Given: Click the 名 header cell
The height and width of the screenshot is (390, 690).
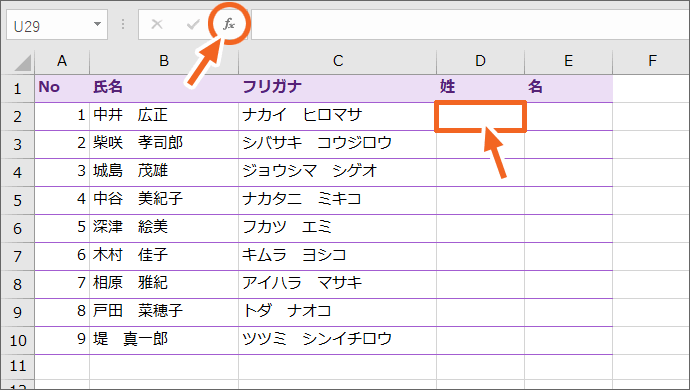Looking at the screenshot, I should coord(568,88).
